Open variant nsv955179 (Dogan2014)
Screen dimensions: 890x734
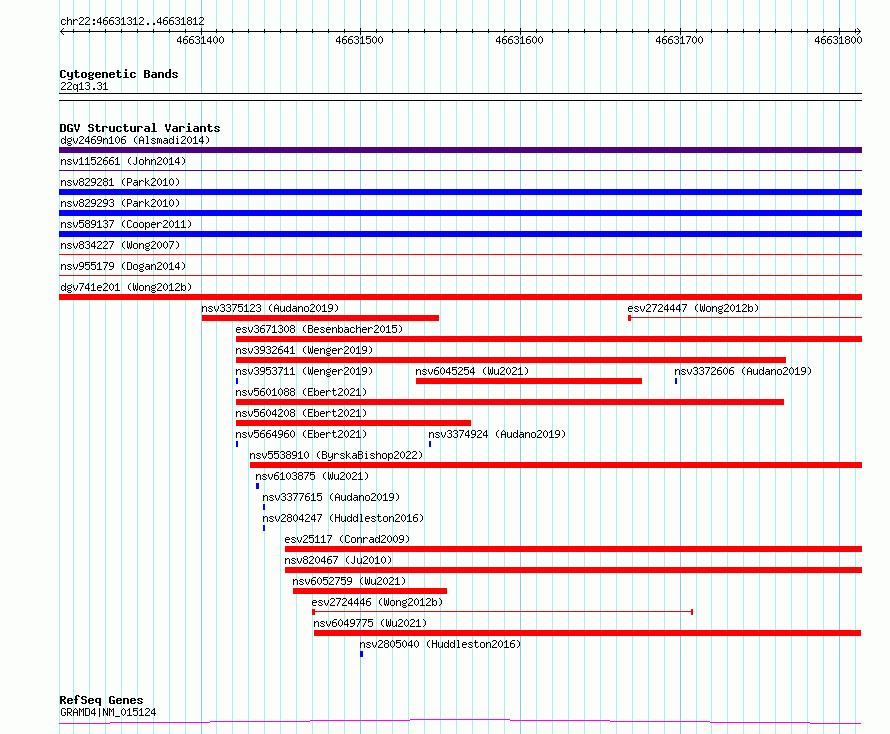tap(123, 266)
